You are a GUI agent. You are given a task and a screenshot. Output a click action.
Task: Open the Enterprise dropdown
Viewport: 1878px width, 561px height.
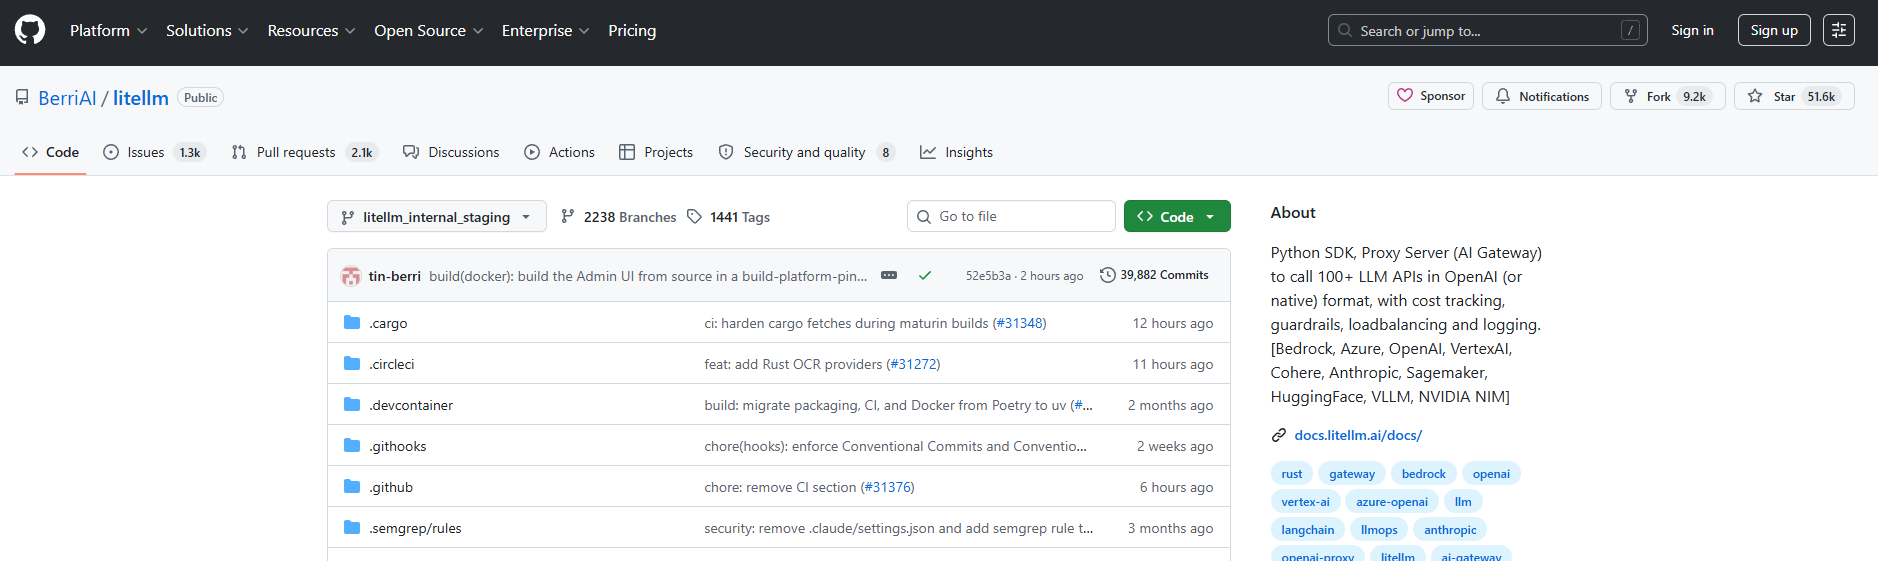point(545,31)
